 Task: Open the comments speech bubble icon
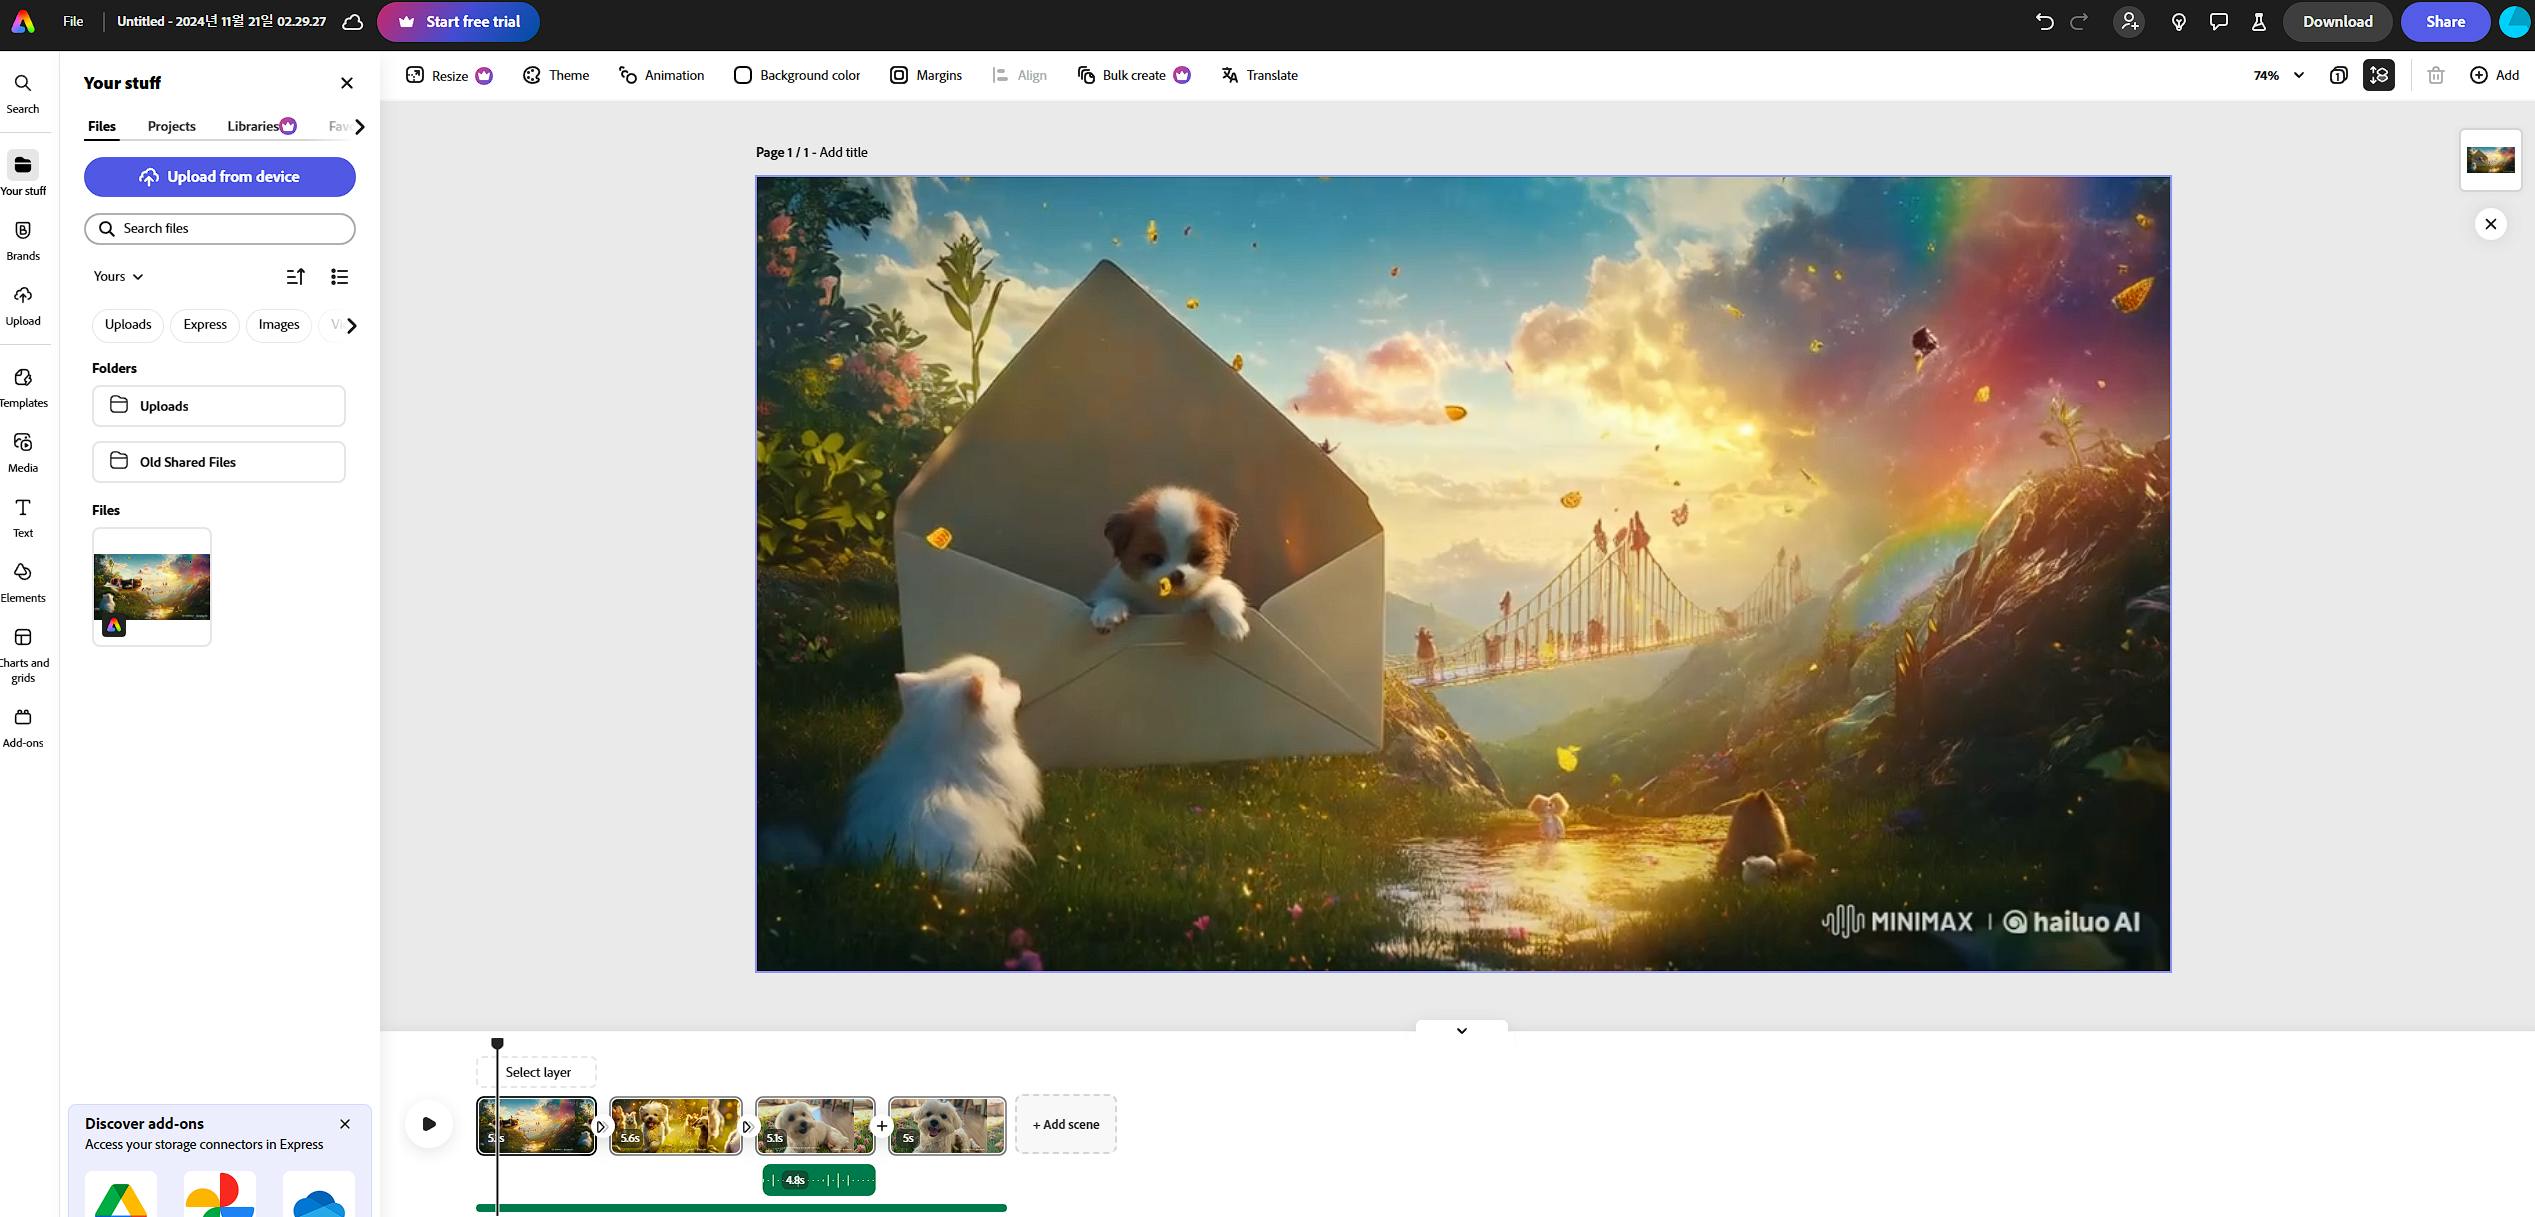pyautogui.click(x=2218, y=22)
